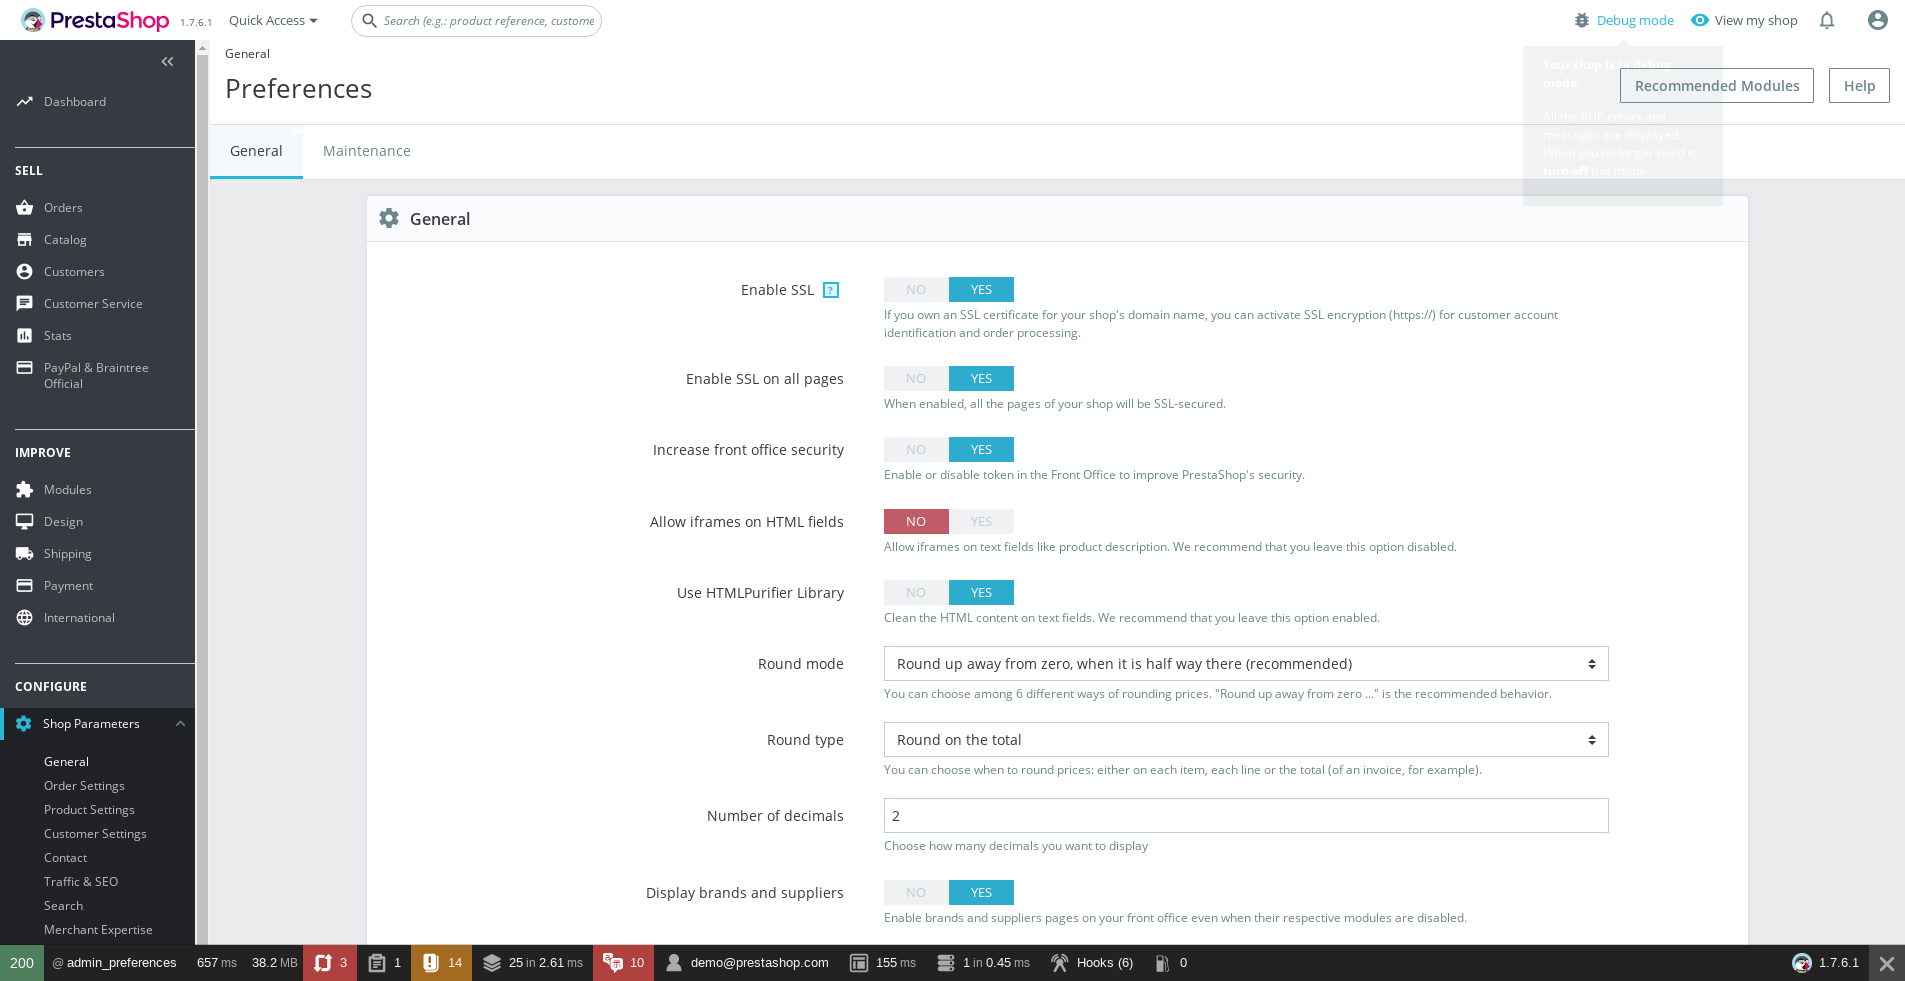Open Order Settings submenu item
1905x981 pixels.
(84, 786)
